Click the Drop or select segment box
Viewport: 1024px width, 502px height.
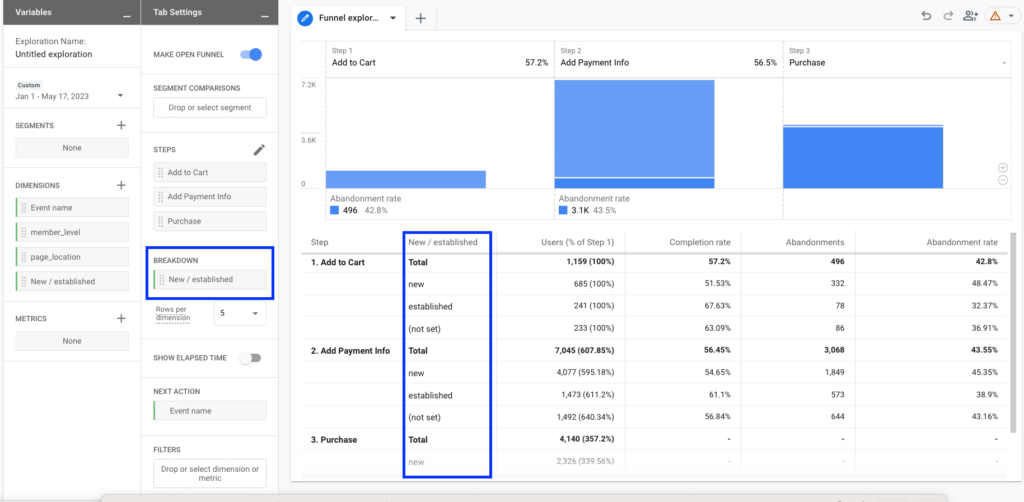pos(210,107)
